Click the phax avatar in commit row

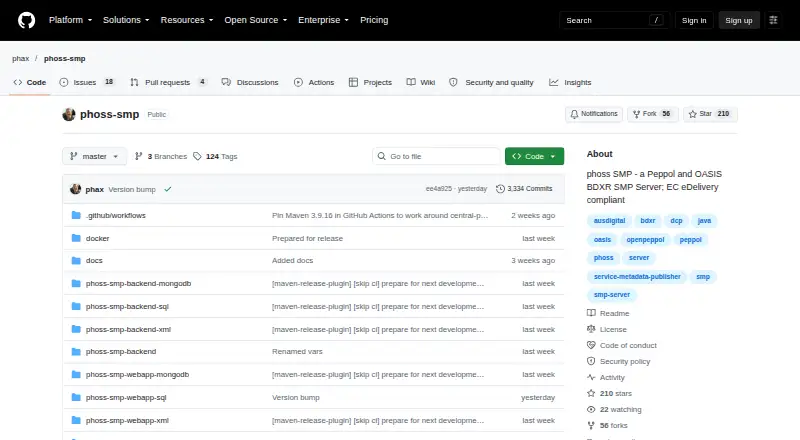coord(76,189)
